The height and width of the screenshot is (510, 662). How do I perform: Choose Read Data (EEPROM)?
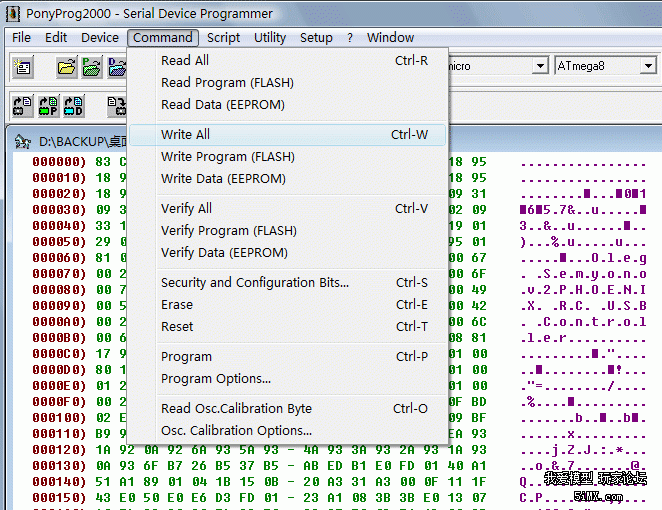[x=287, y=104]
